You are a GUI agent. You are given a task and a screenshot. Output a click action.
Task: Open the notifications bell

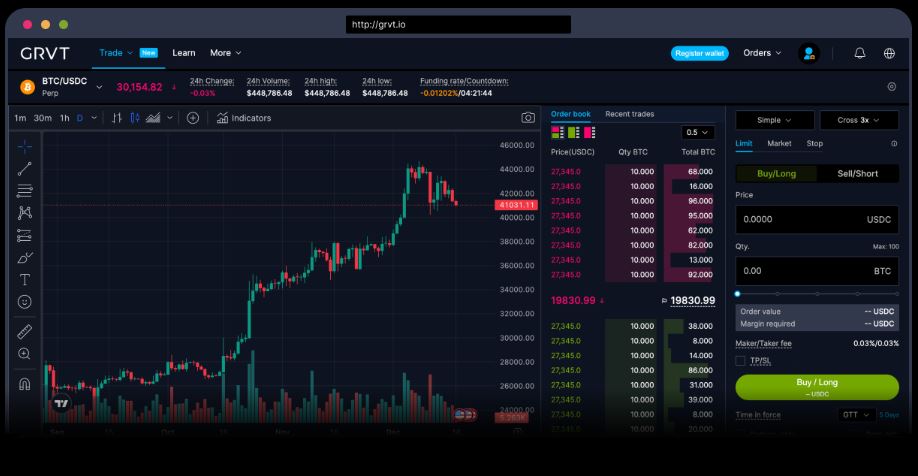tap(859, 53)
